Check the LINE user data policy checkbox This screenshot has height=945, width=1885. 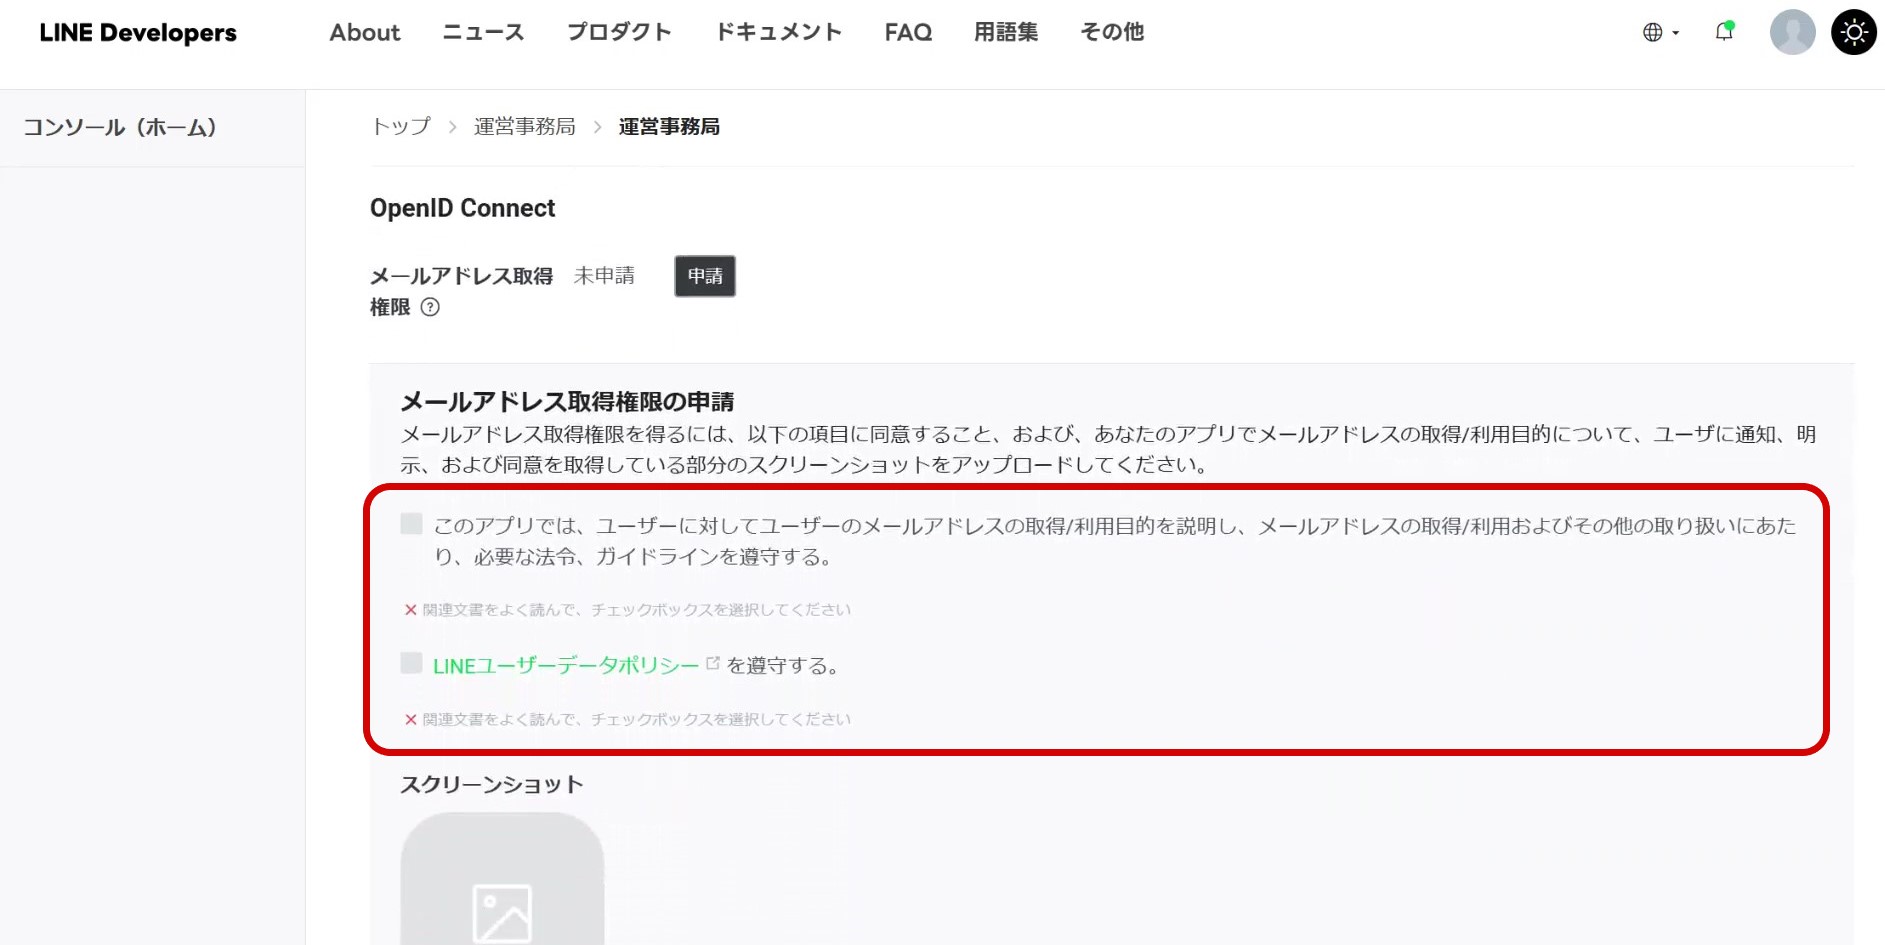click(411, 663)
